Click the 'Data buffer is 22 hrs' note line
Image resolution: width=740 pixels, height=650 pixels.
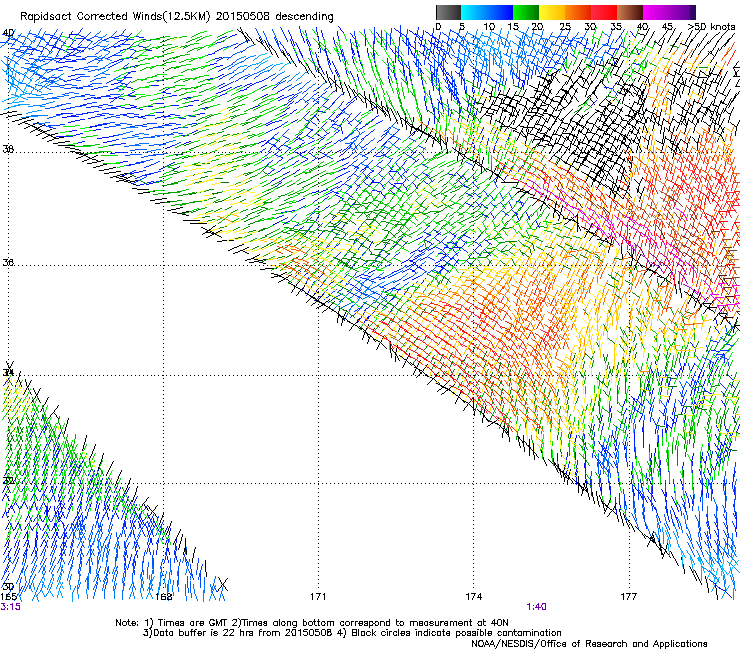click(352, 633)
